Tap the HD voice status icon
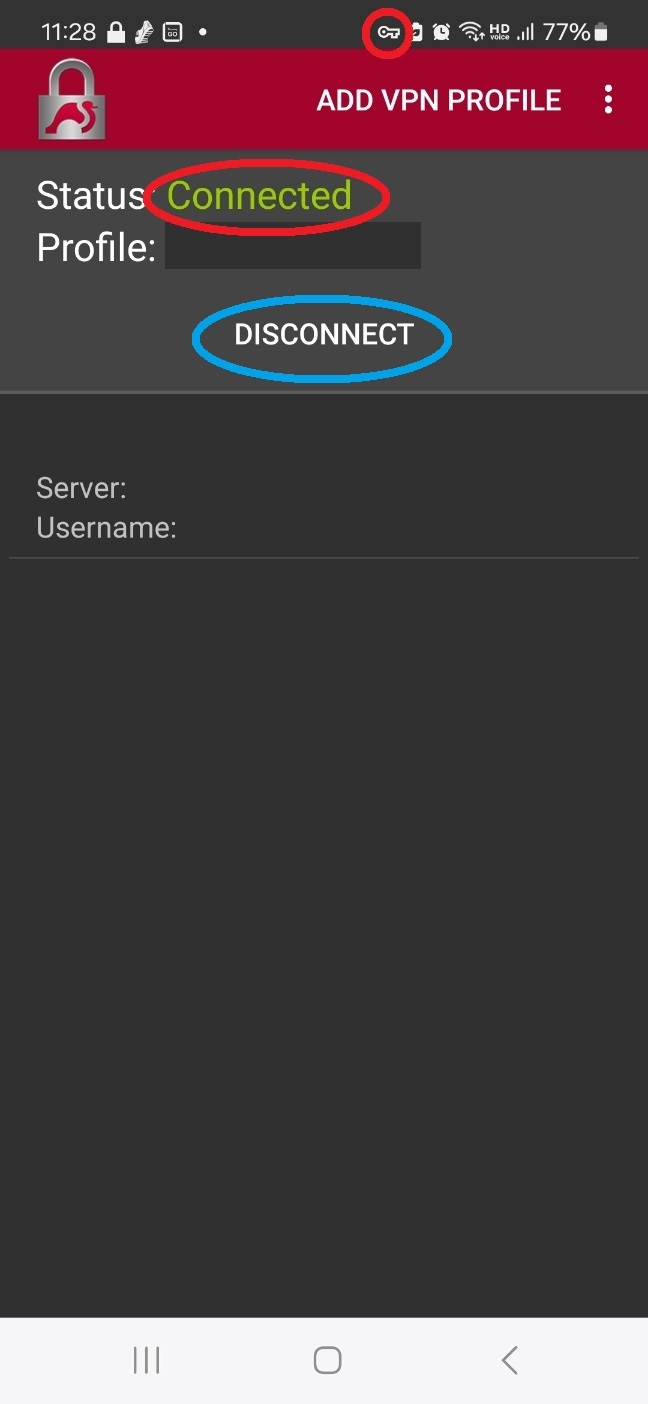The height and width of the screenshot is (1404, 648). tap(499, 32)
